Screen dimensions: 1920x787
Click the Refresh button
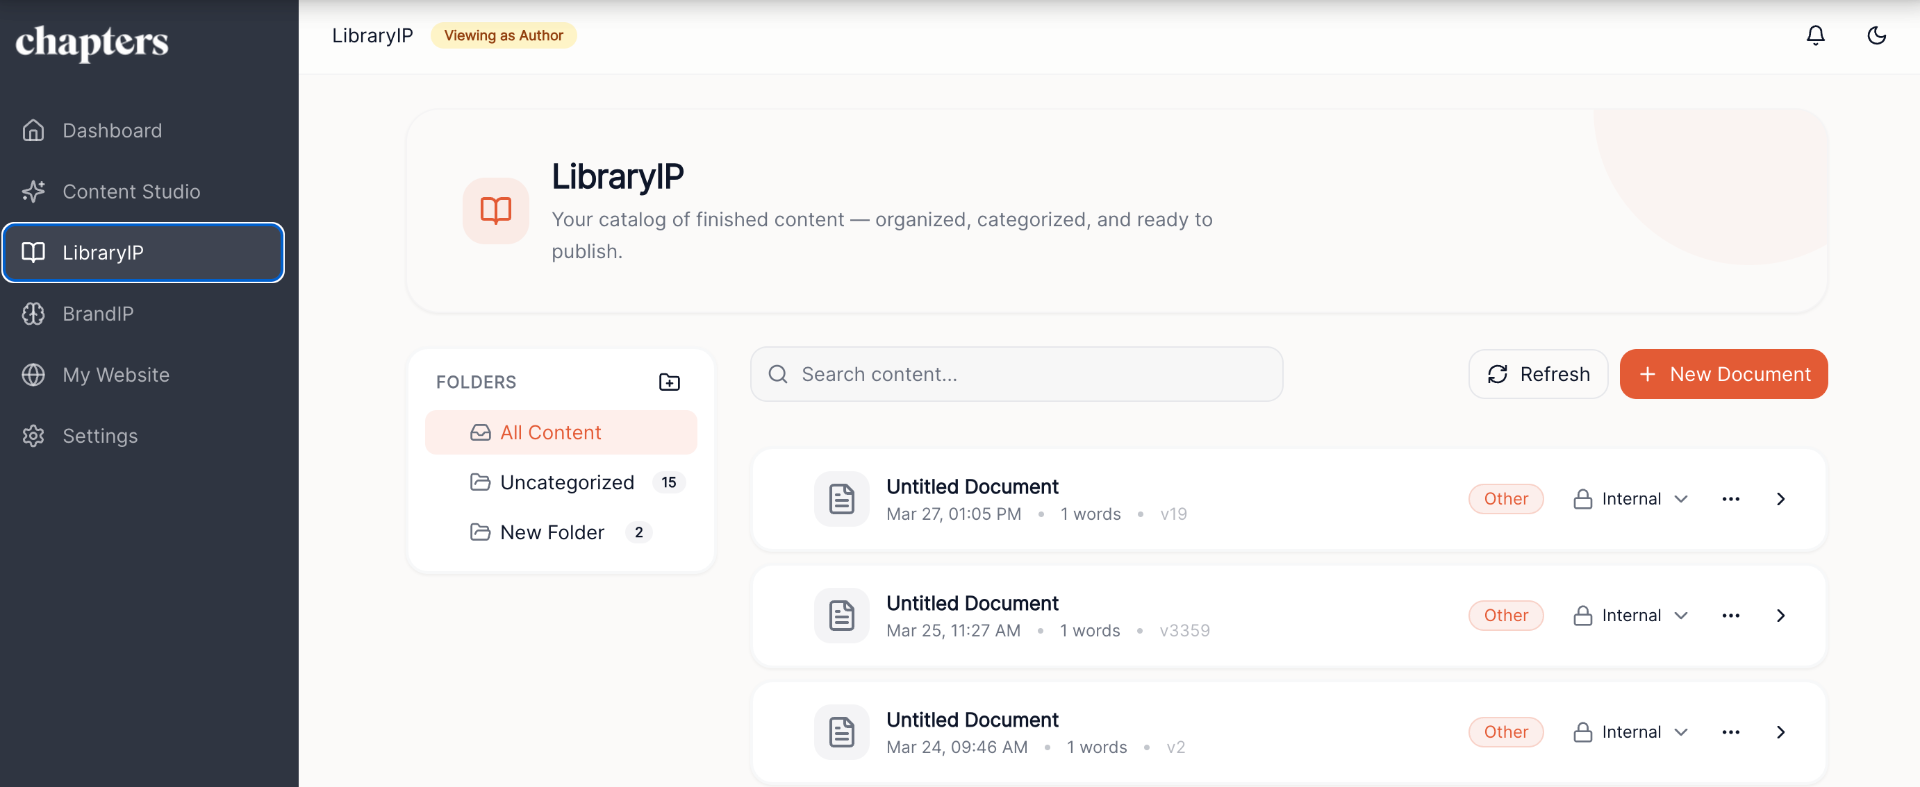(1538, 374)
